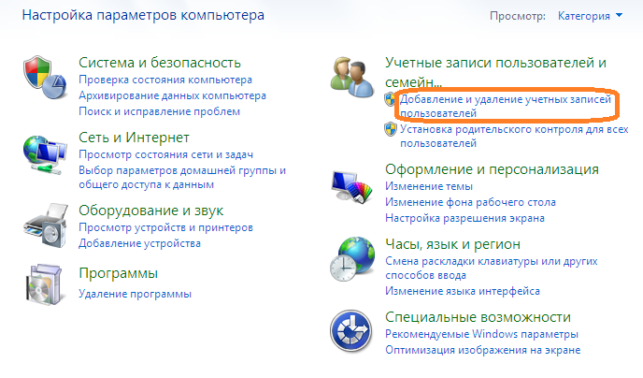
Task: Open the Программы category
Action: (x=118, y=273)
